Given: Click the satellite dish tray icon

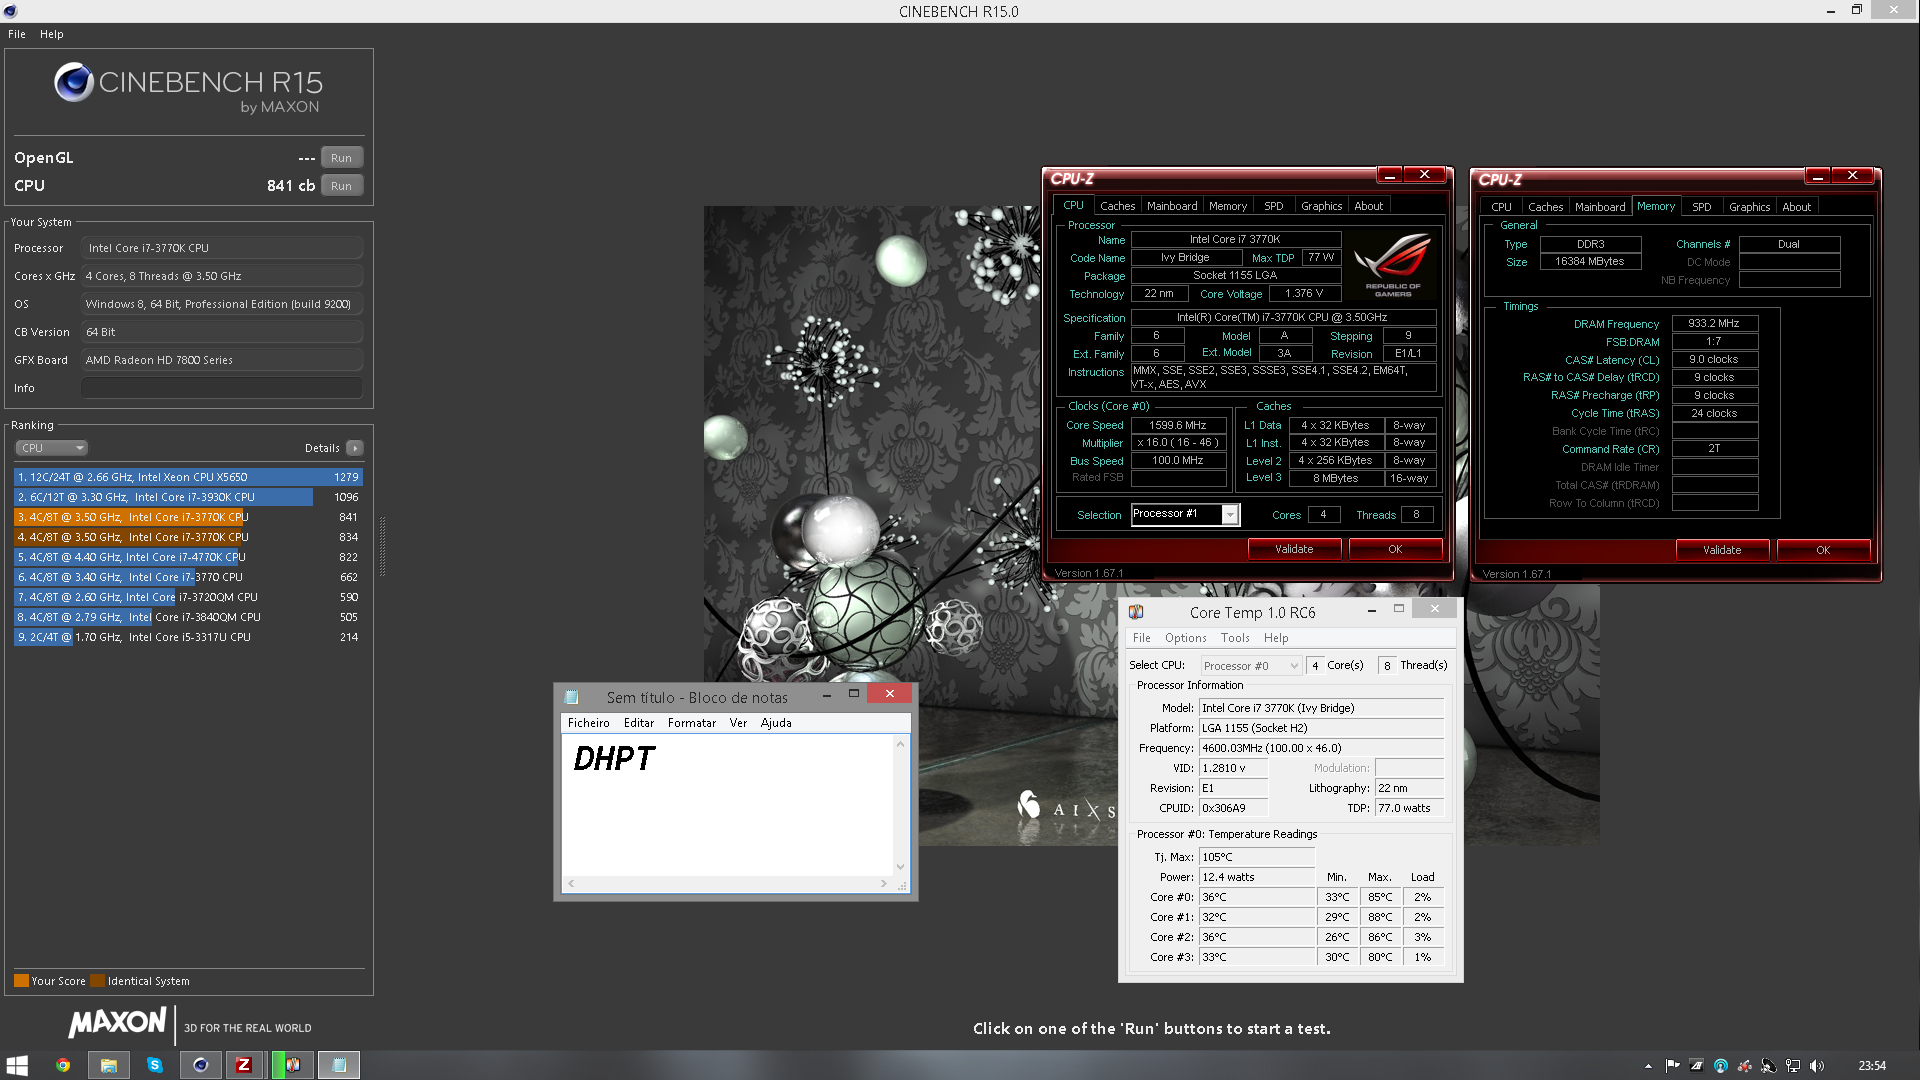Looking at the screenshot, I should (x=1769, y=1066).
